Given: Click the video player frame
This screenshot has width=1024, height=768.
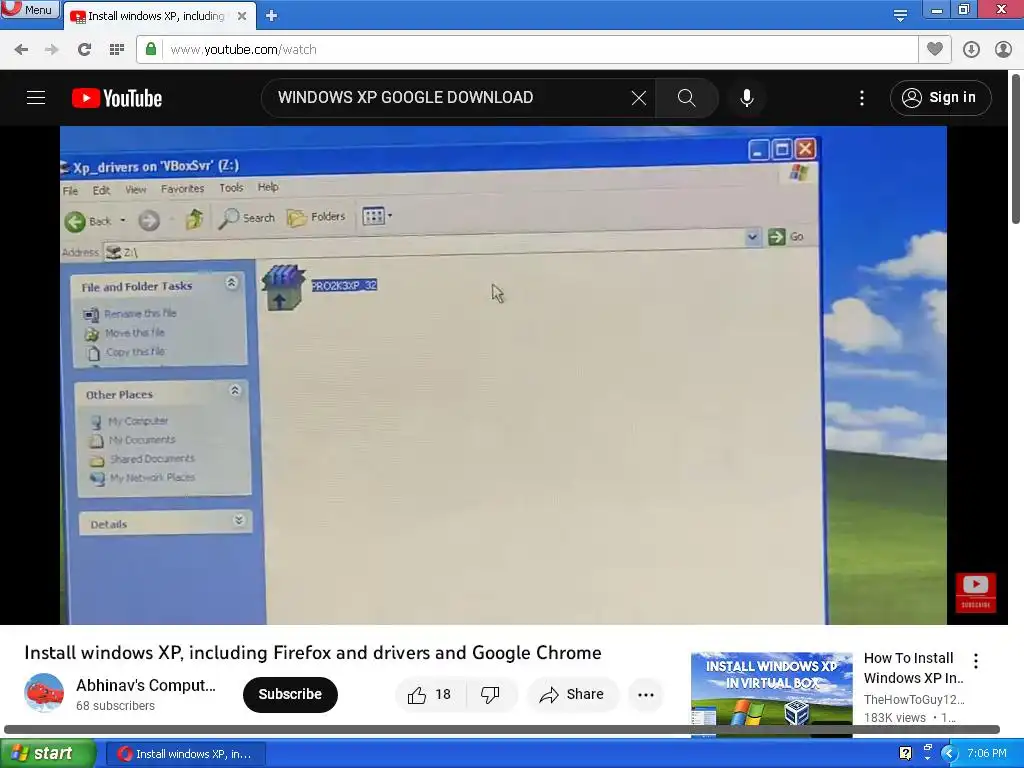Looking at the screenshot, I should (x=503, y=375).
